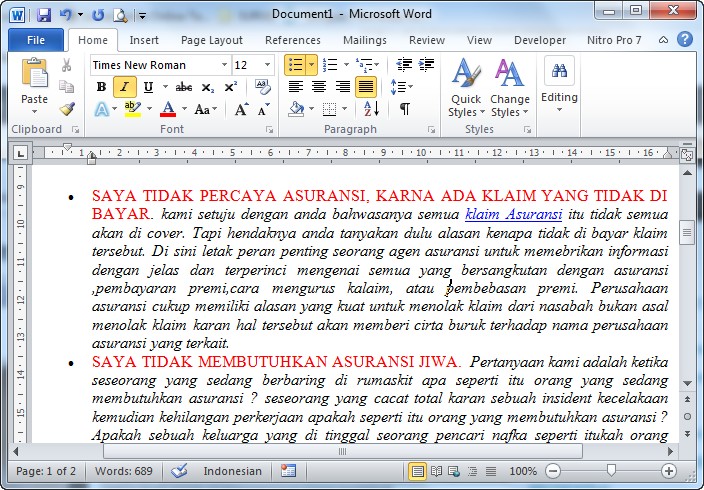Grow font size

(x=242, y=109)
